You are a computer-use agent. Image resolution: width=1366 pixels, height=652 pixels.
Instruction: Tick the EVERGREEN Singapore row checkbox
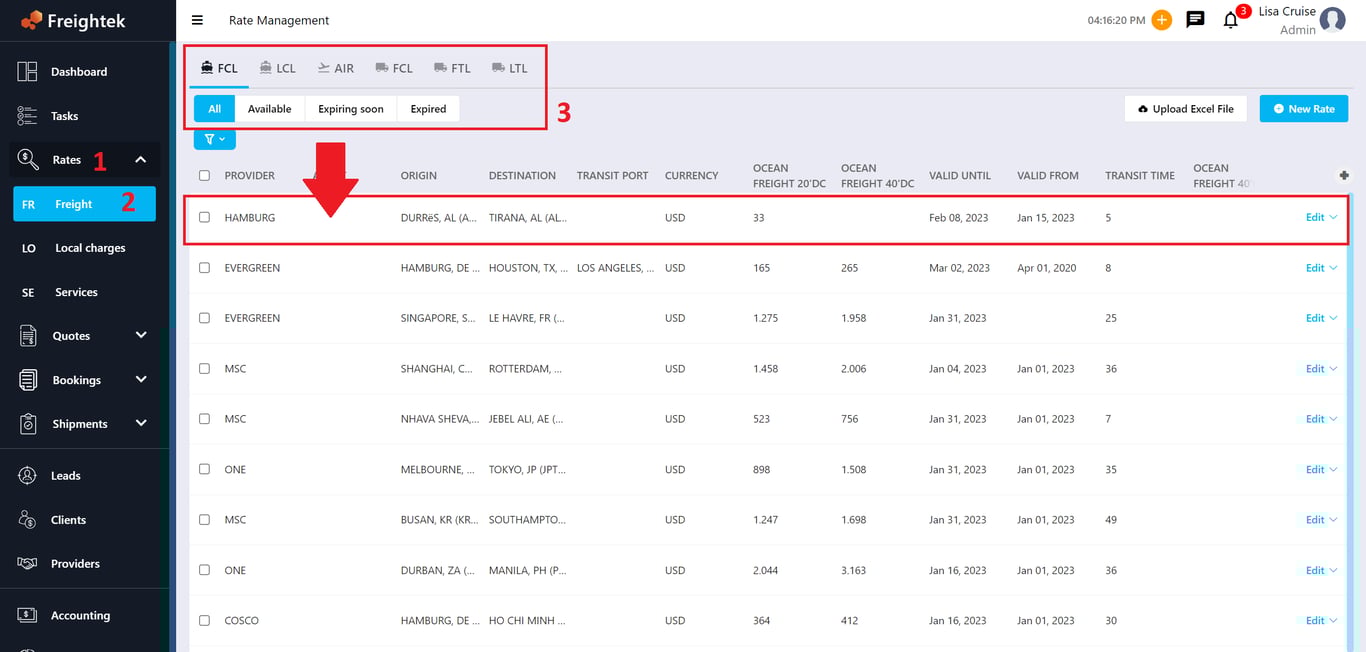coord(205,318)
